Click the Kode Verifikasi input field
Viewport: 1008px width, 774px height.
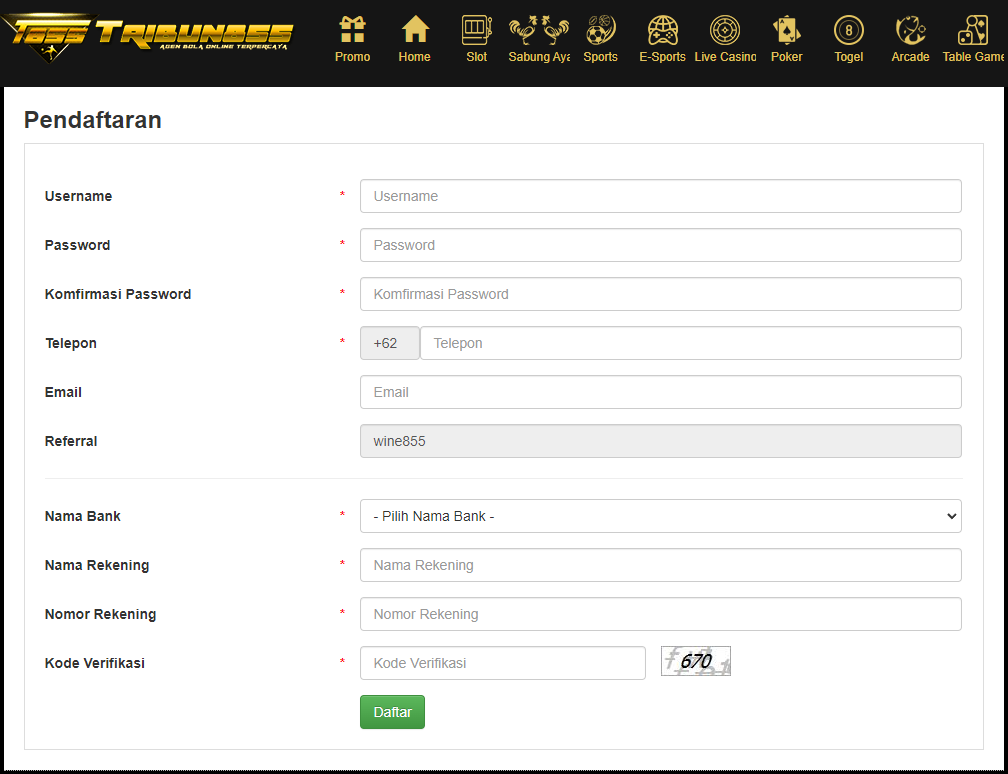click(x=502, y=663)
